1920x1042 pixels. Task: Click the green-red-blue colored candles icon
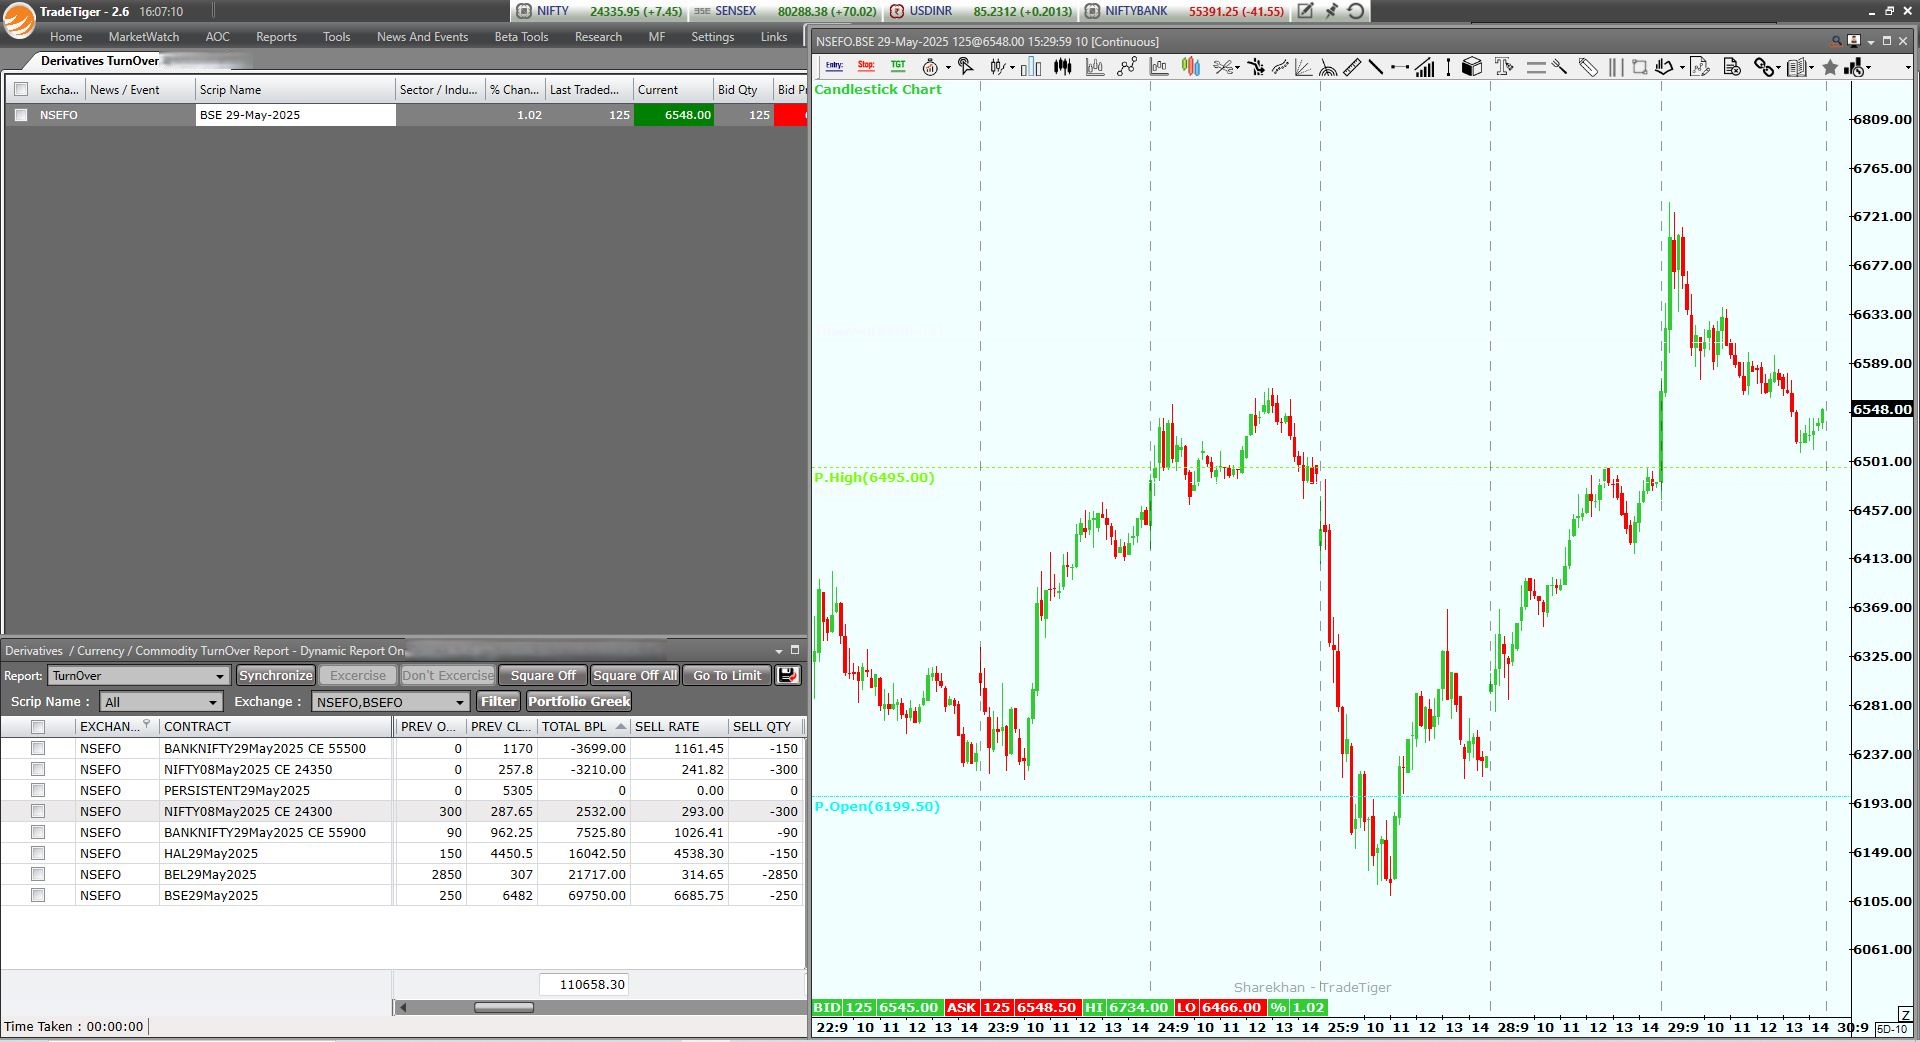click(x=1191, y=67)
